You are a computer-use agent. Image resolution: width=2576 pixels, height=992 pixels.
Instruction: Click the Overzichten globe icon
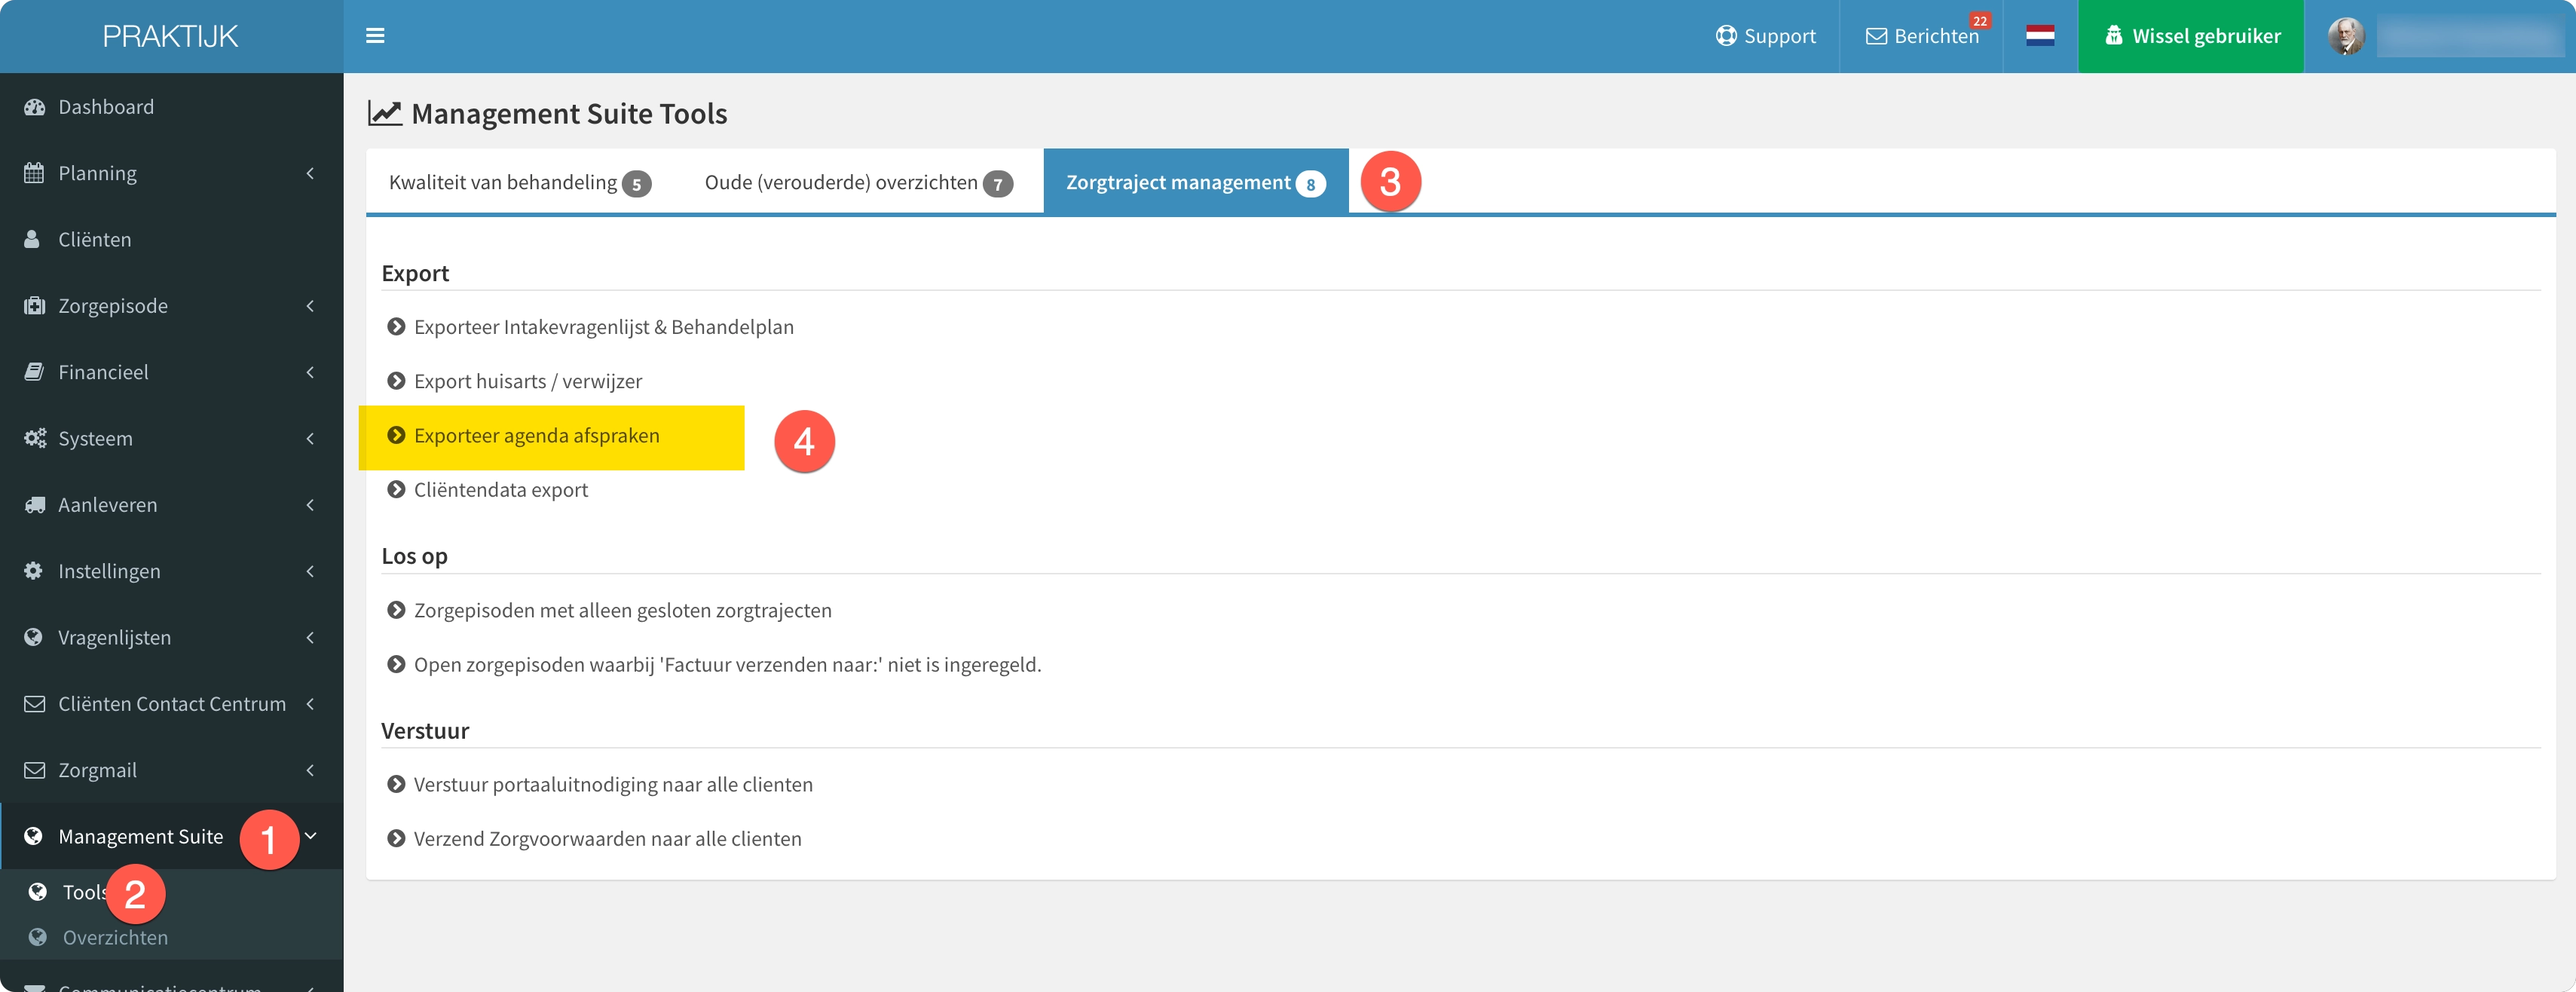coord(38,937)
